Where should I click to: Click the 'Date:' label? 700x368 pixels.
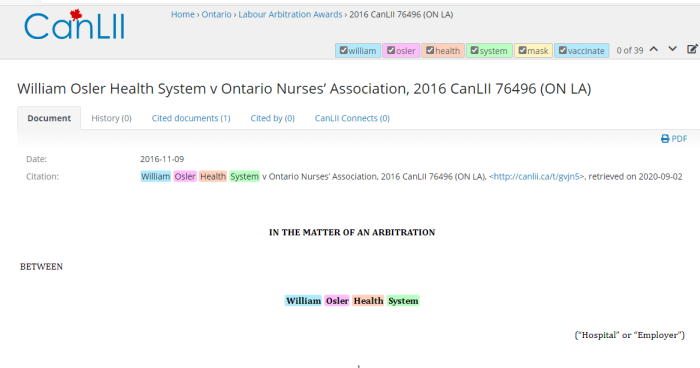36,159
